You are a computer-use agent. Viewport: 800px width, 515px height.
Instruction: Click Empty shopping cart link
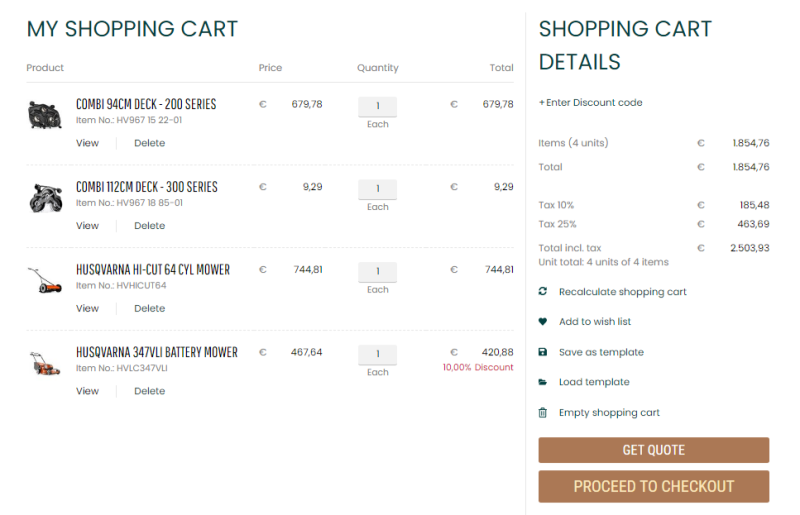click(x=609, y=412)
